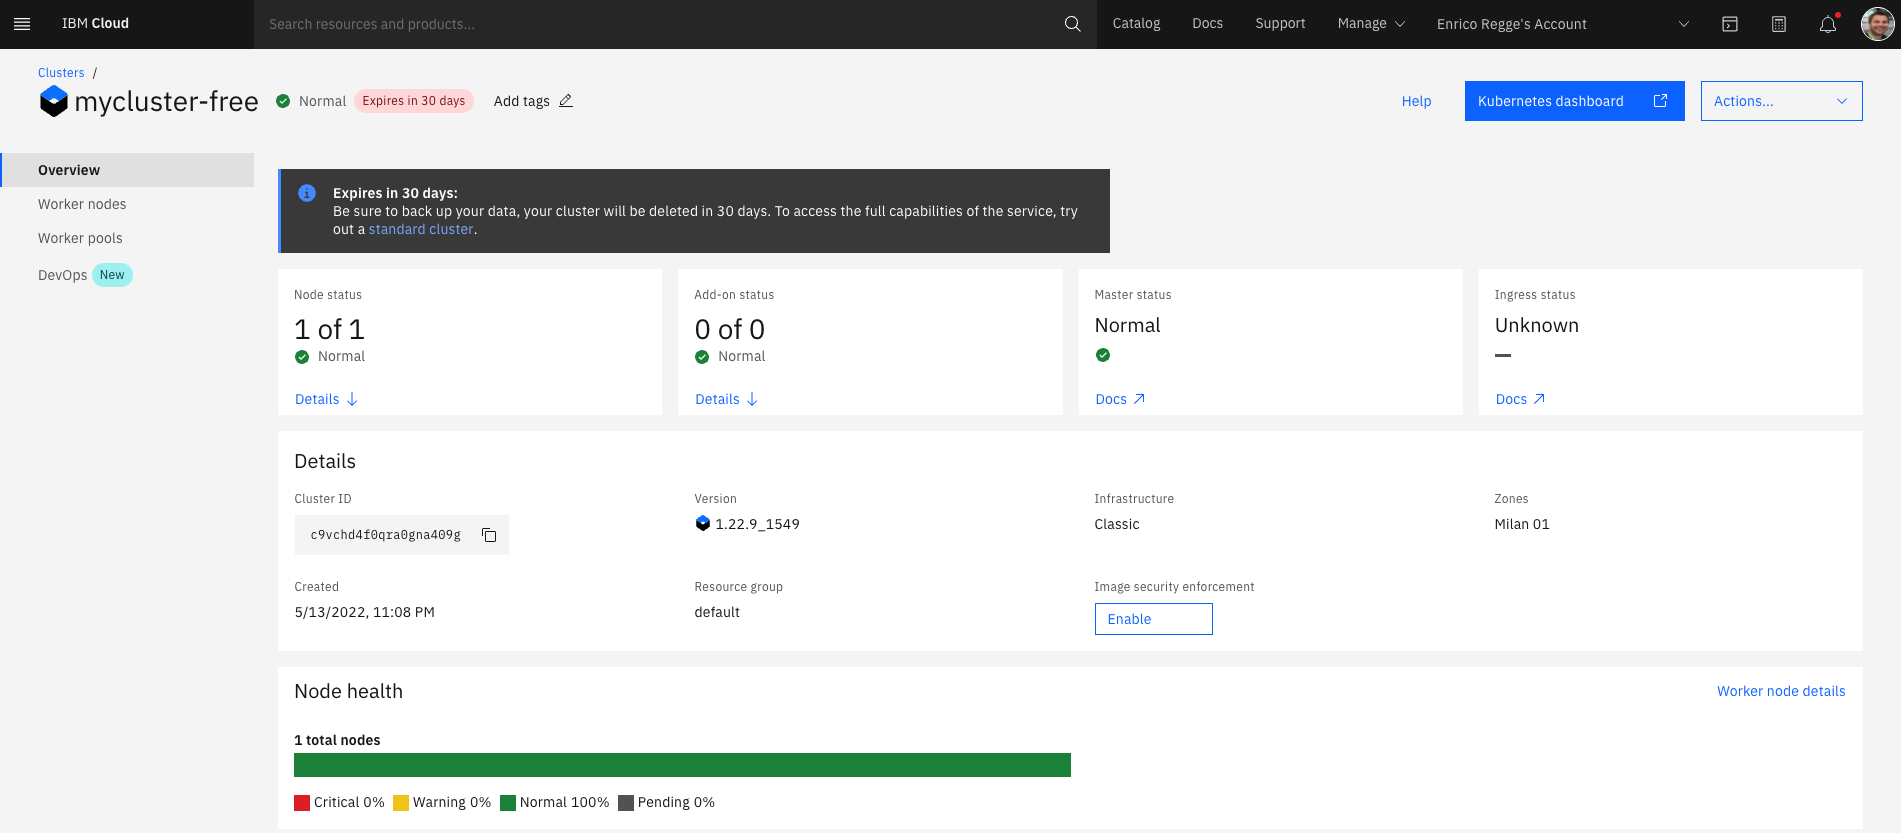
Task: Click the New badge beside DevOps
Action: [x=112, y=275]
